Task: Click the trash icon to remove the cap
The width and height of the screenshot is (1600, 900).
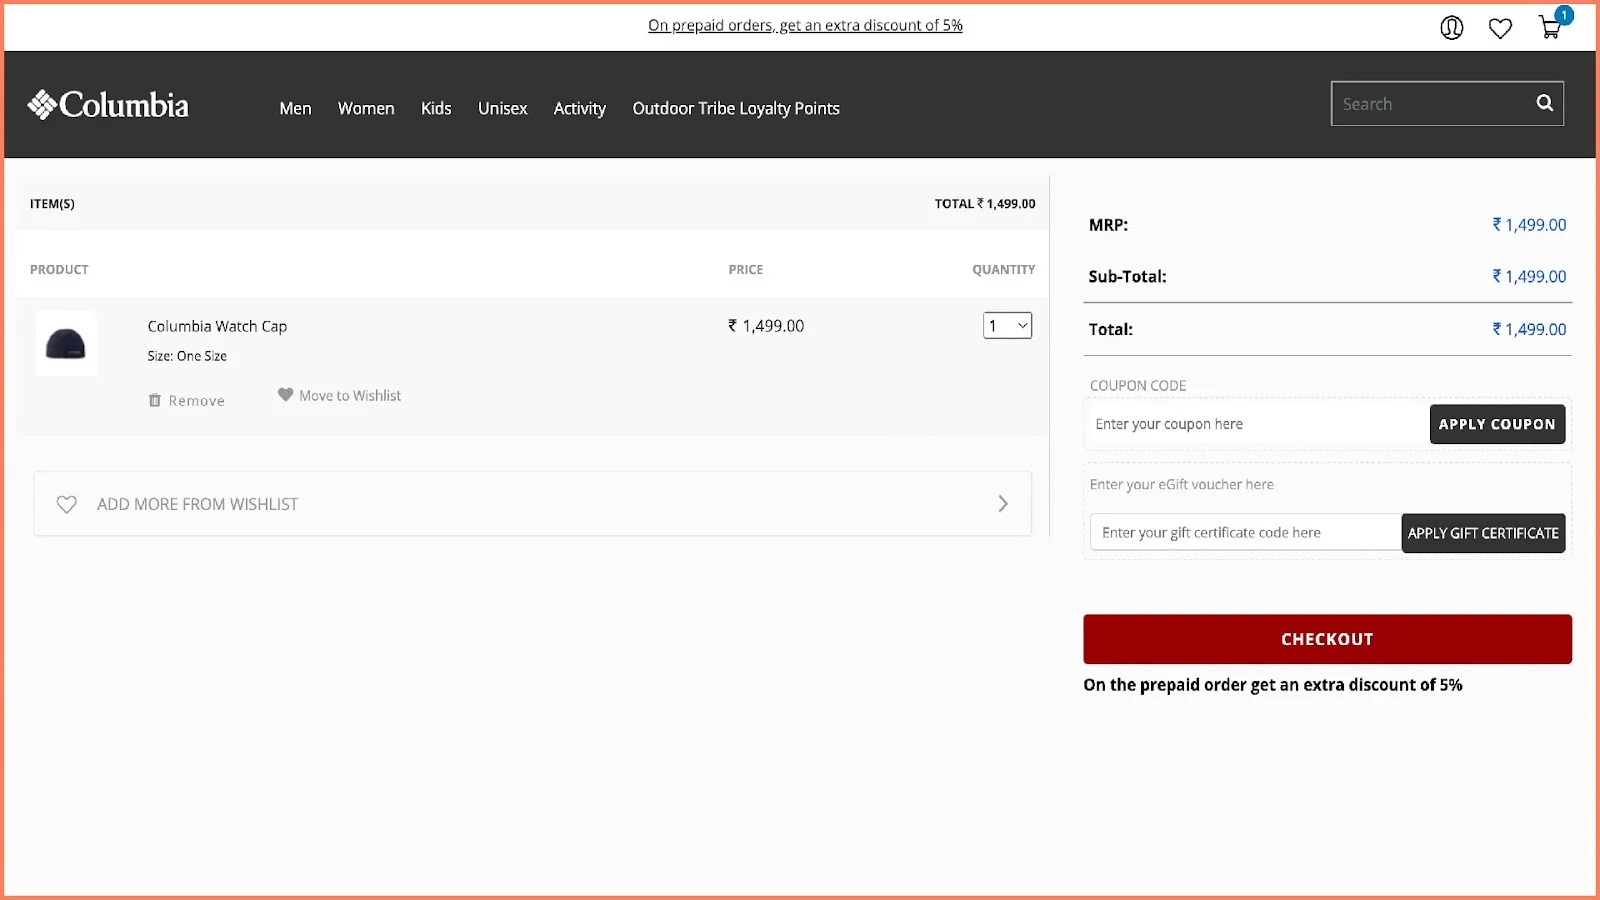Action: click(155, 399)
